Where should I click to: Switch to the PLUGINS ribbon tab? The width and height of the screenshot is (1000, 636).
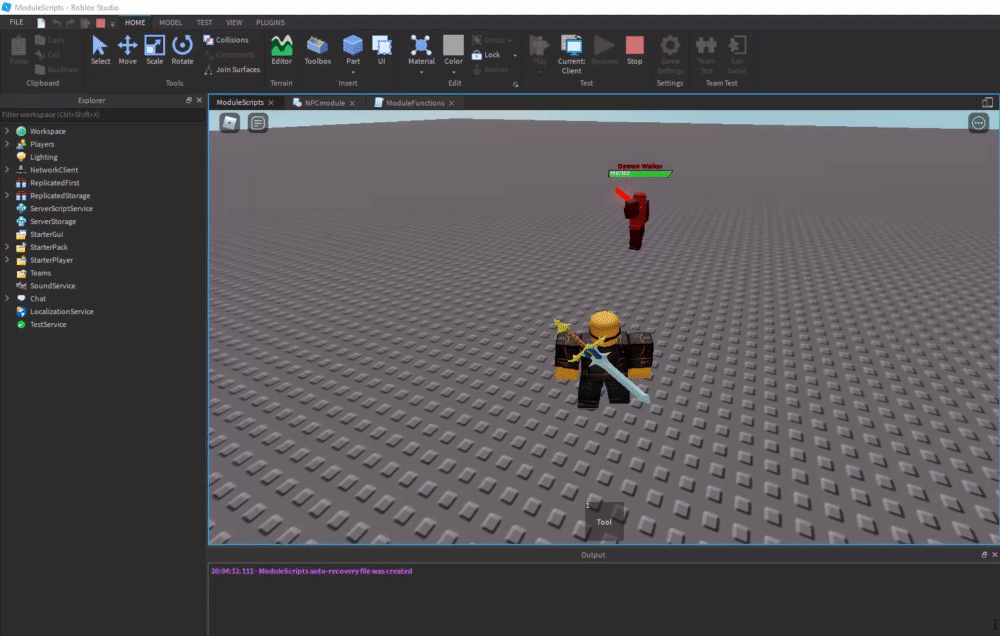(x=270, y=22)
